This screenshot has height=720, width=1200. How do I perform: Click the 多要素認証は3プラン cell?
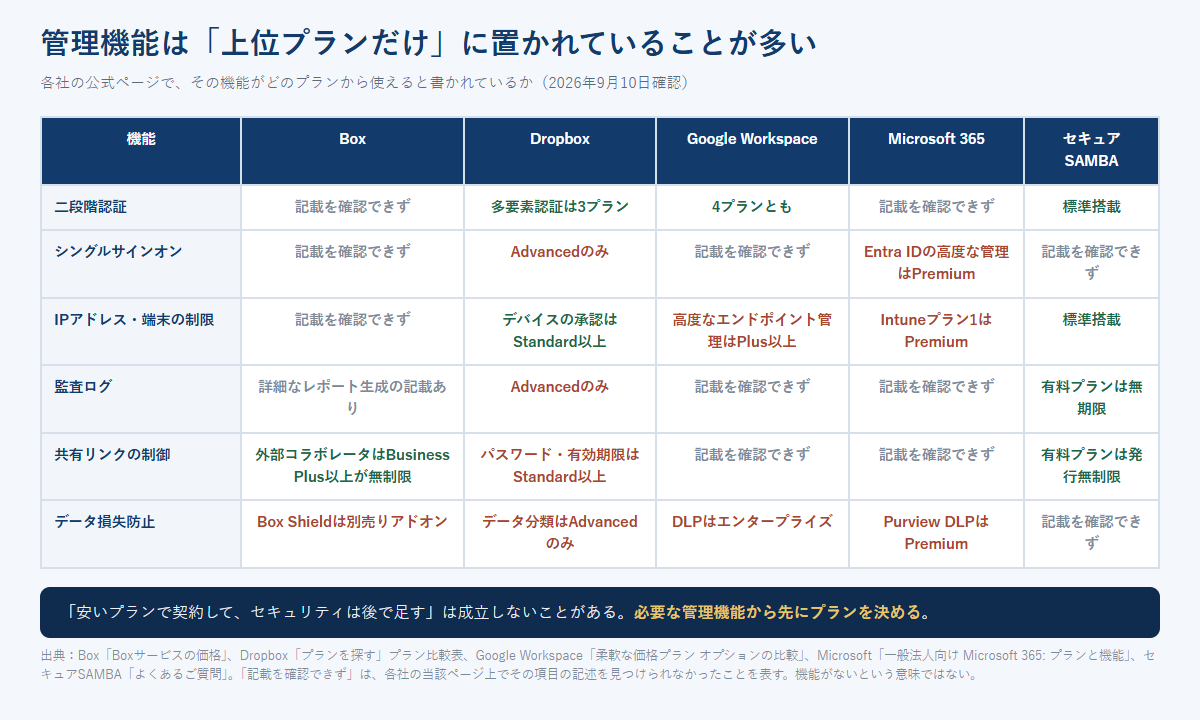coord(560,207)
